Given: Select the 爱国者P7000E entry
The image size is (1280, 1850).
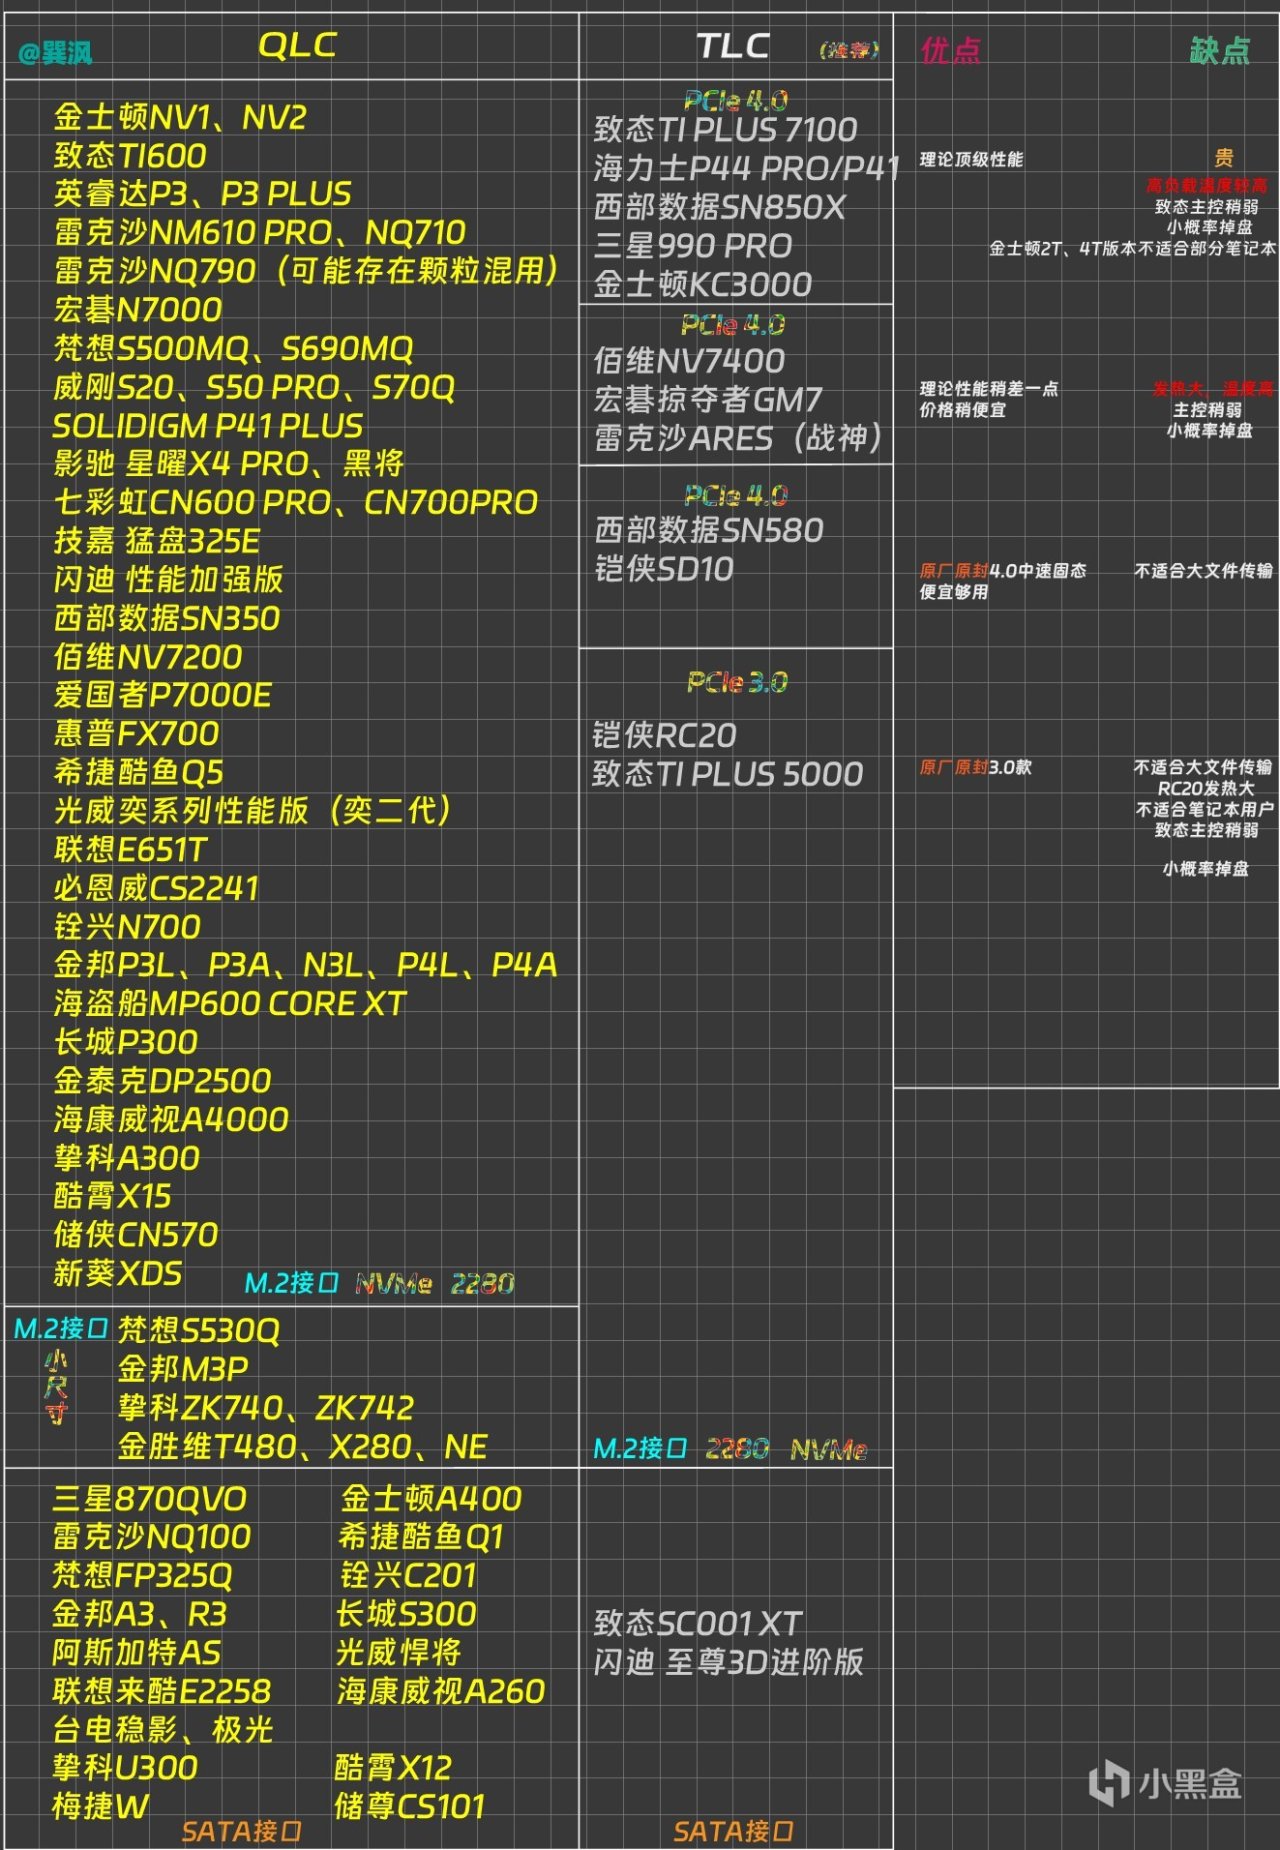Looking at the screenshot, I should 163,695.
